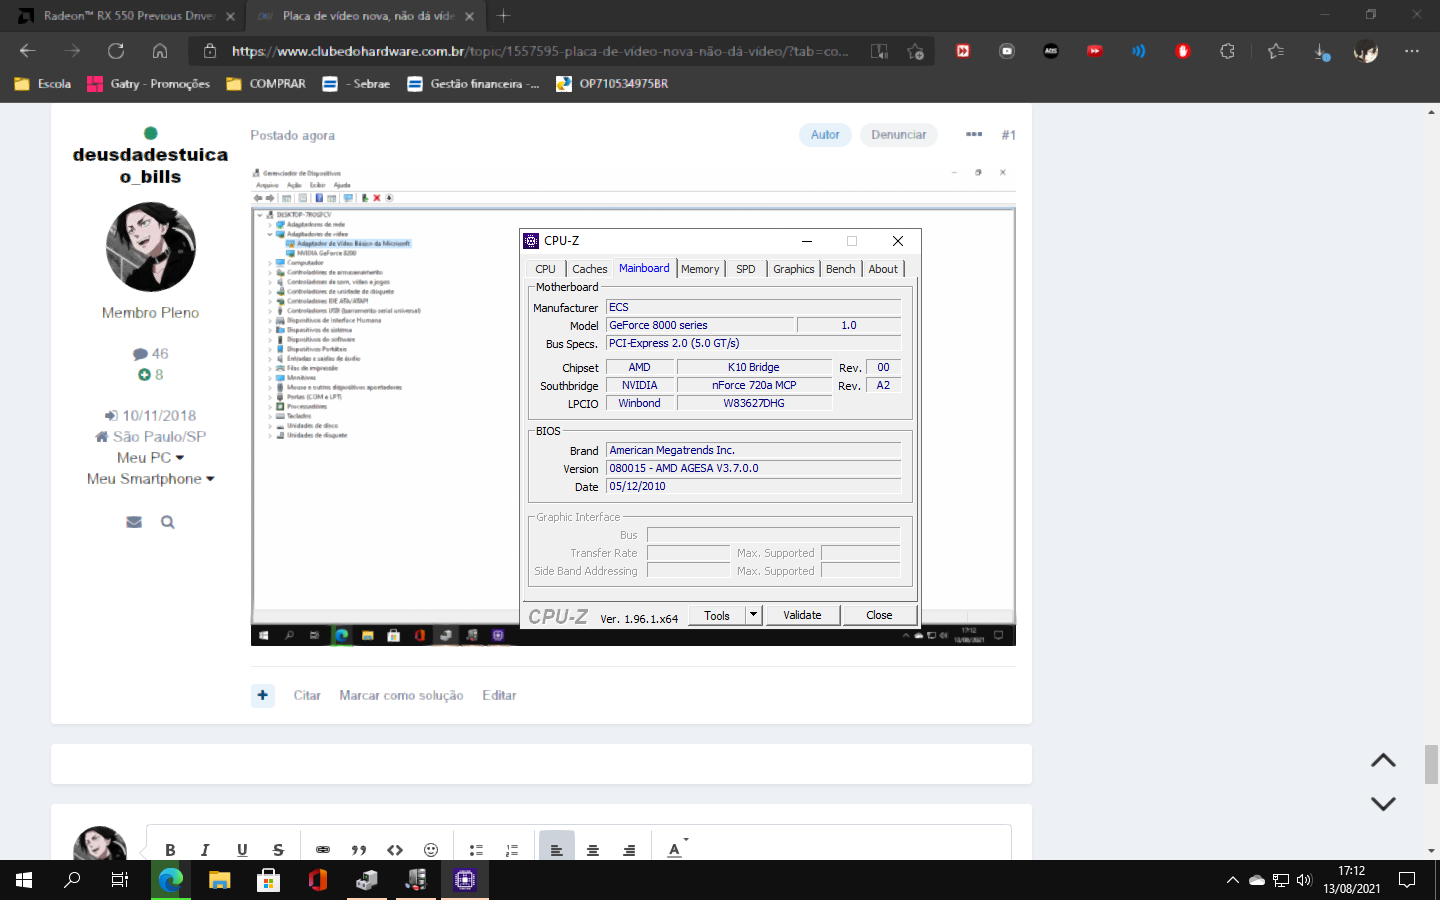
Task: Click the Autor badge on the post
Action: 825,135
